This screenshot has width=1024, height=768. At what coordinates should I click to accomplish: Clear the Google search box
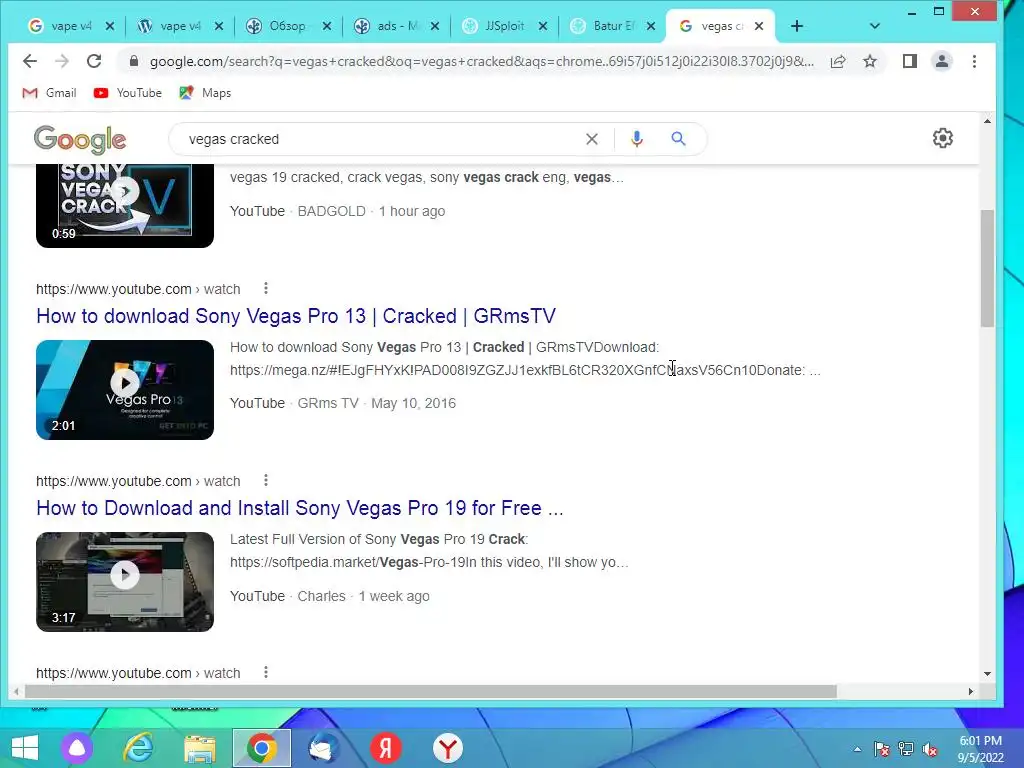pyautogui.click(x=592, y=139)
